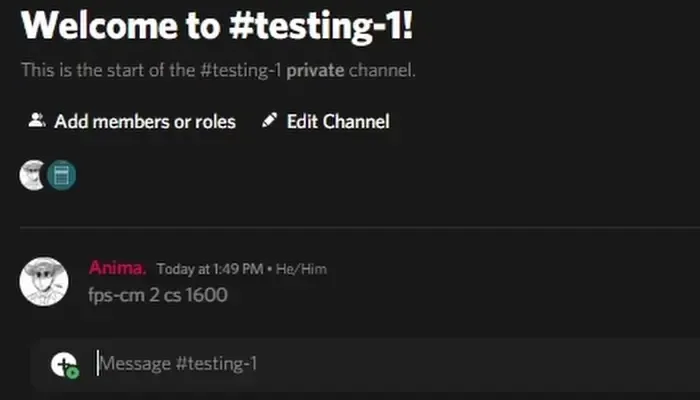Screen dimensions: 700x400
Task: Click the sketch-style member avatar under Add members
Action: tap(33, 175)
